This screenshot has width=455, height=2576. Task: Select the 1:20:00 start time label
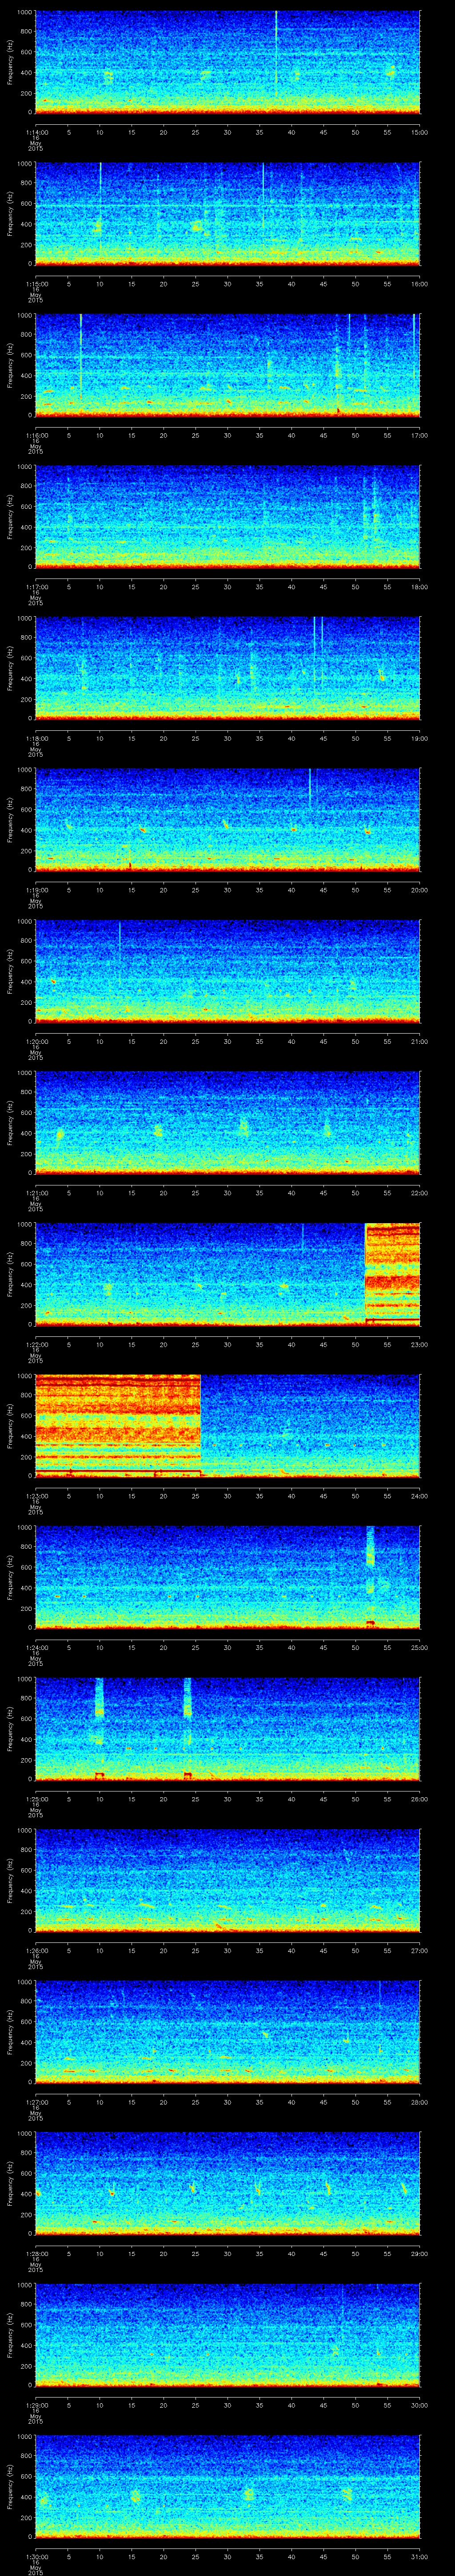click(36, 1041)
